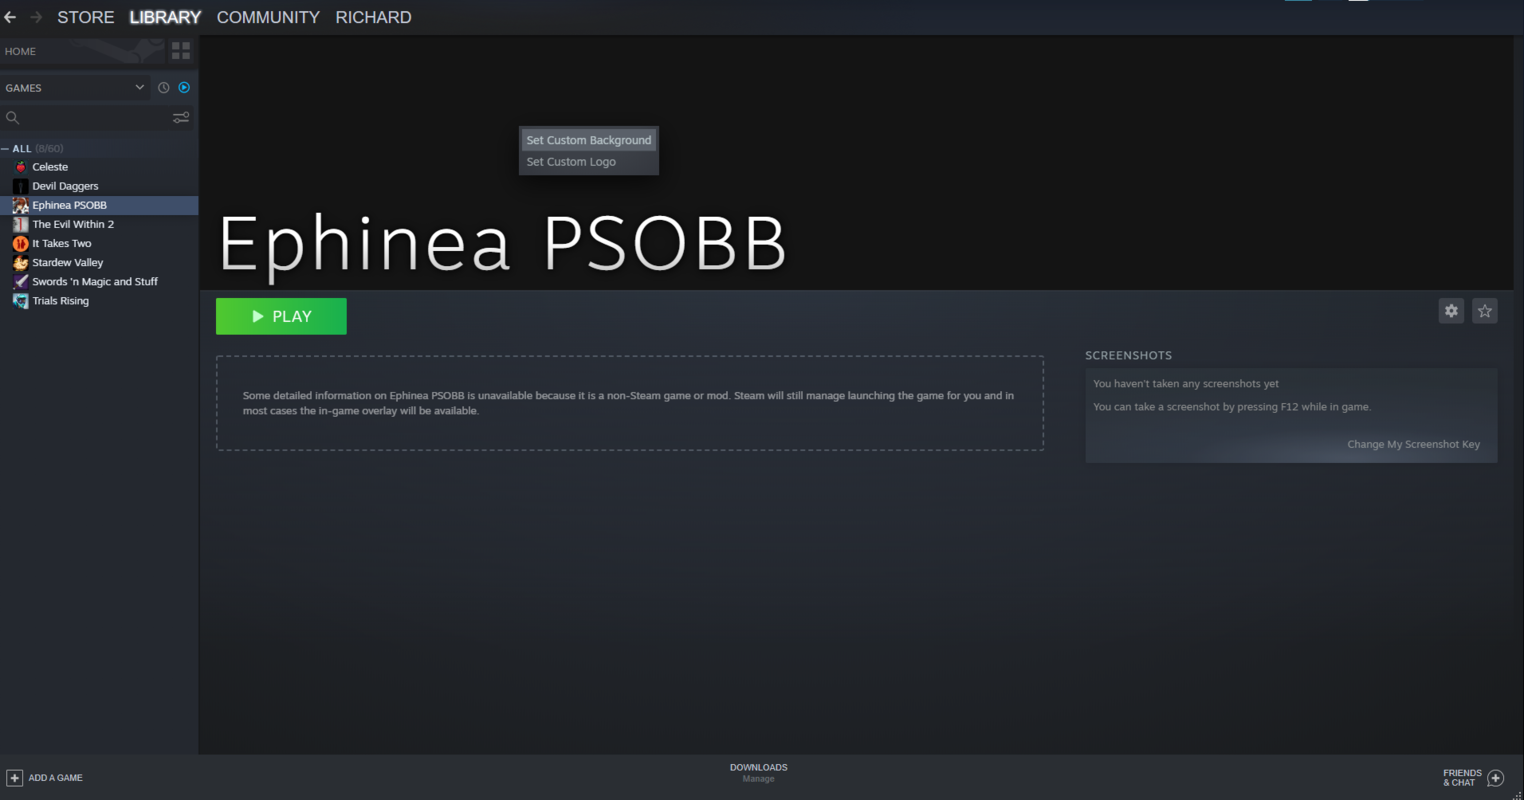Click the window resize grip corner
This screenshot has width=1524, height=800.
coord(1518,794)
